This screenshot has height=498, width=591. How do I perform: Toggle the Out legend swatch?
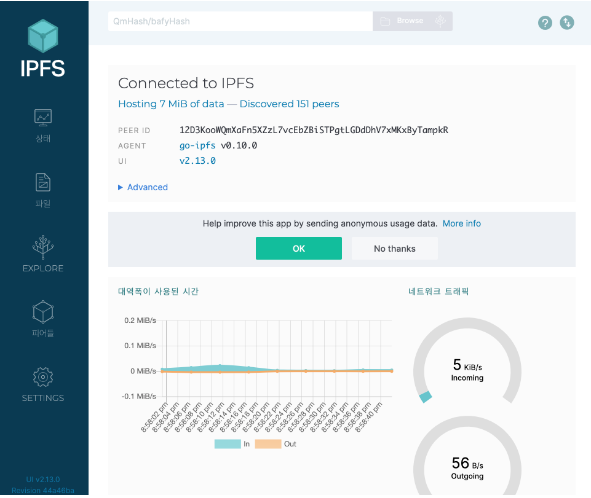(x=268, y=444)
